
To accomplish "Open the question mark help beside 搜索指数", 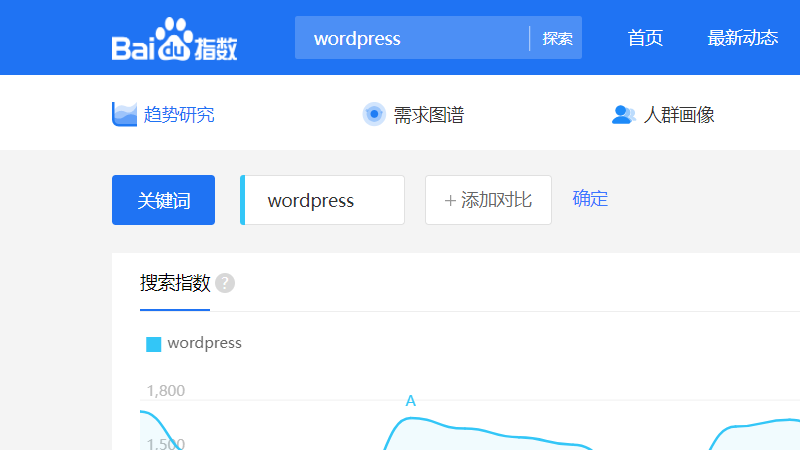I will (225, 283).
